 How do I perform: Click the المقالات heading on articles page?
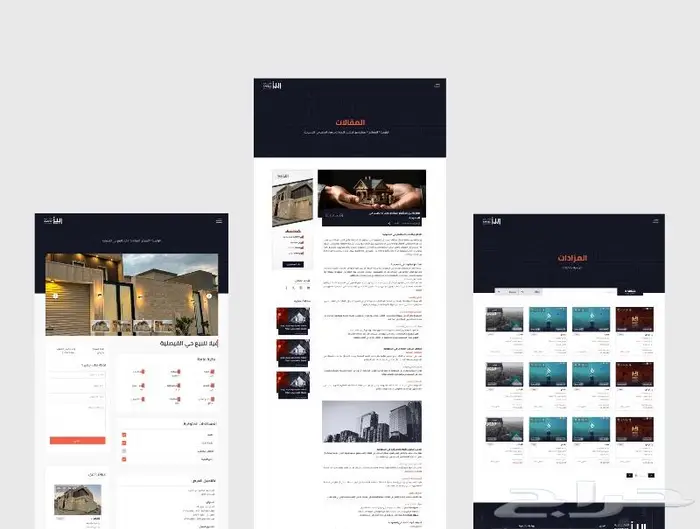coord(350,122)
